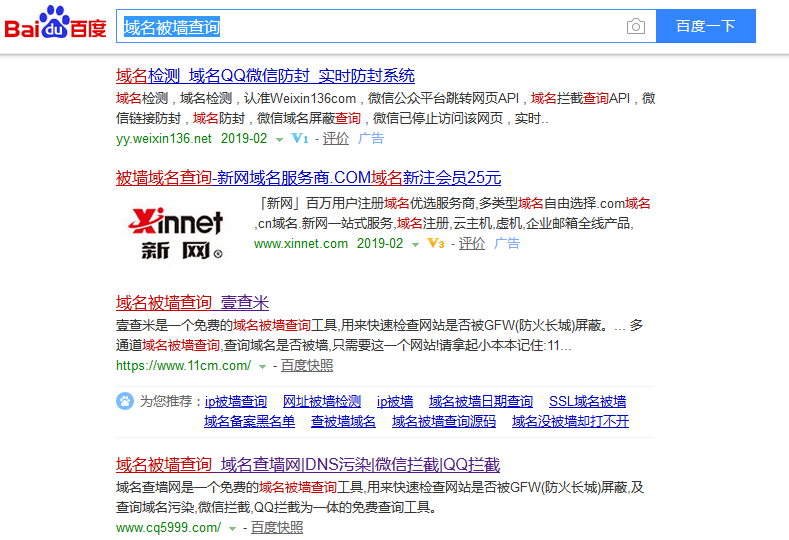Open 百度快照 for 11cm.com result
The width and height of the screenshot is (789, 540).
coord(307,366)
